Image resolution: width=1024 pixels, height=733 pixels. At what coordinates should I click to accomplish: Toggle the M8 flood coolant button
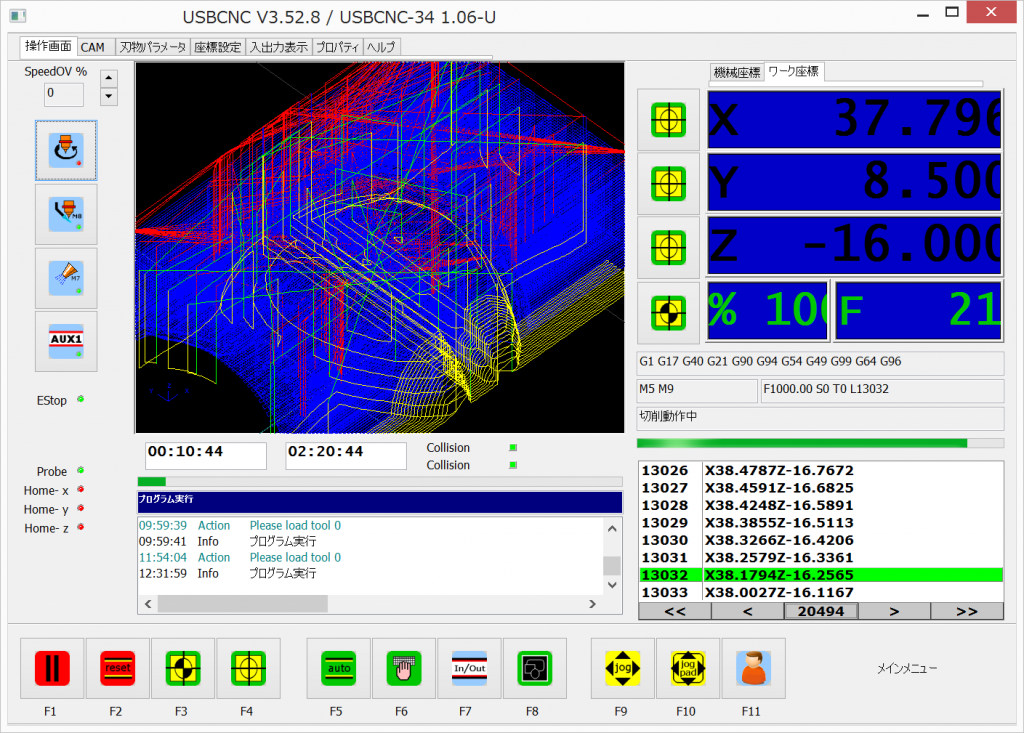[66, 214]
